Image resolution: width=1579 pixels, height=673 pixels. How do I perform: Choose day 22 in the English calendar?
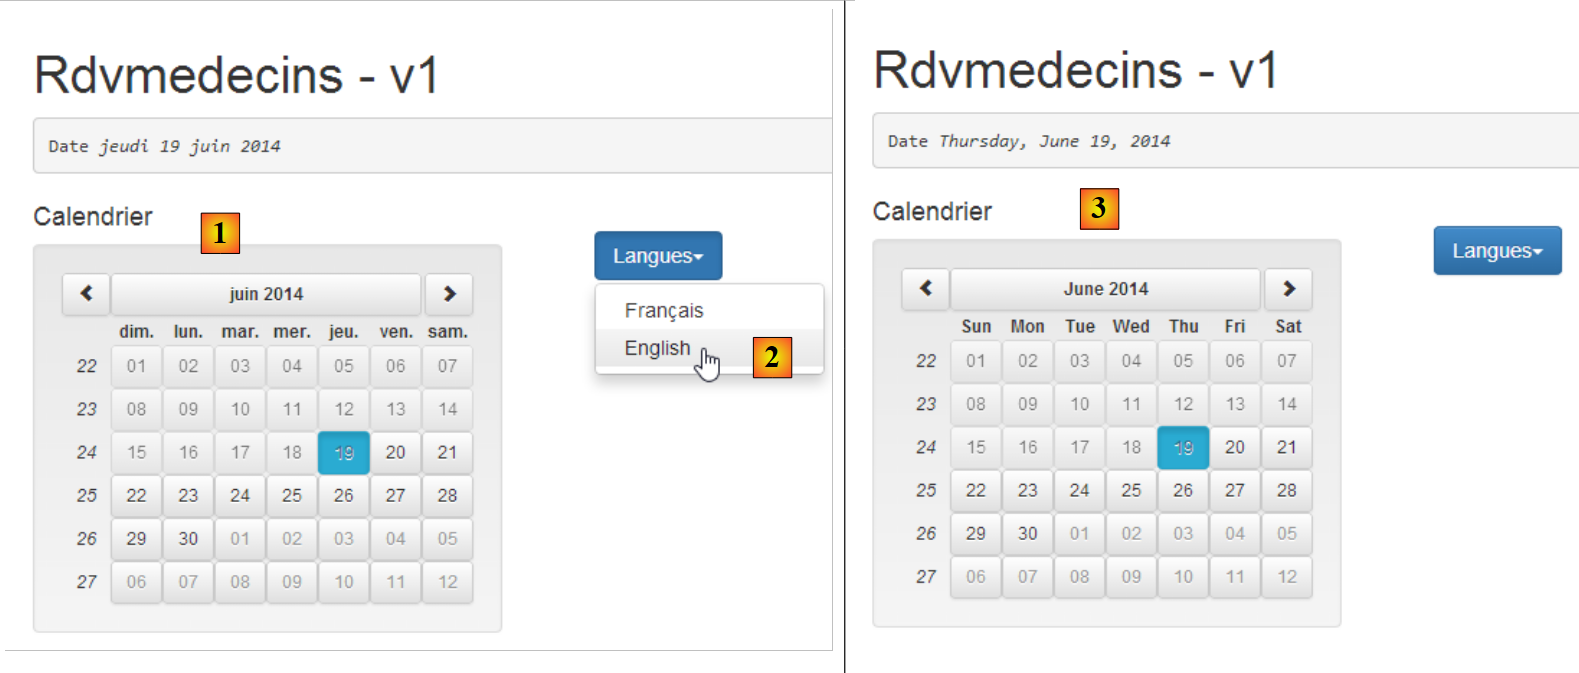pyautogui.click(x=976, y=491)
